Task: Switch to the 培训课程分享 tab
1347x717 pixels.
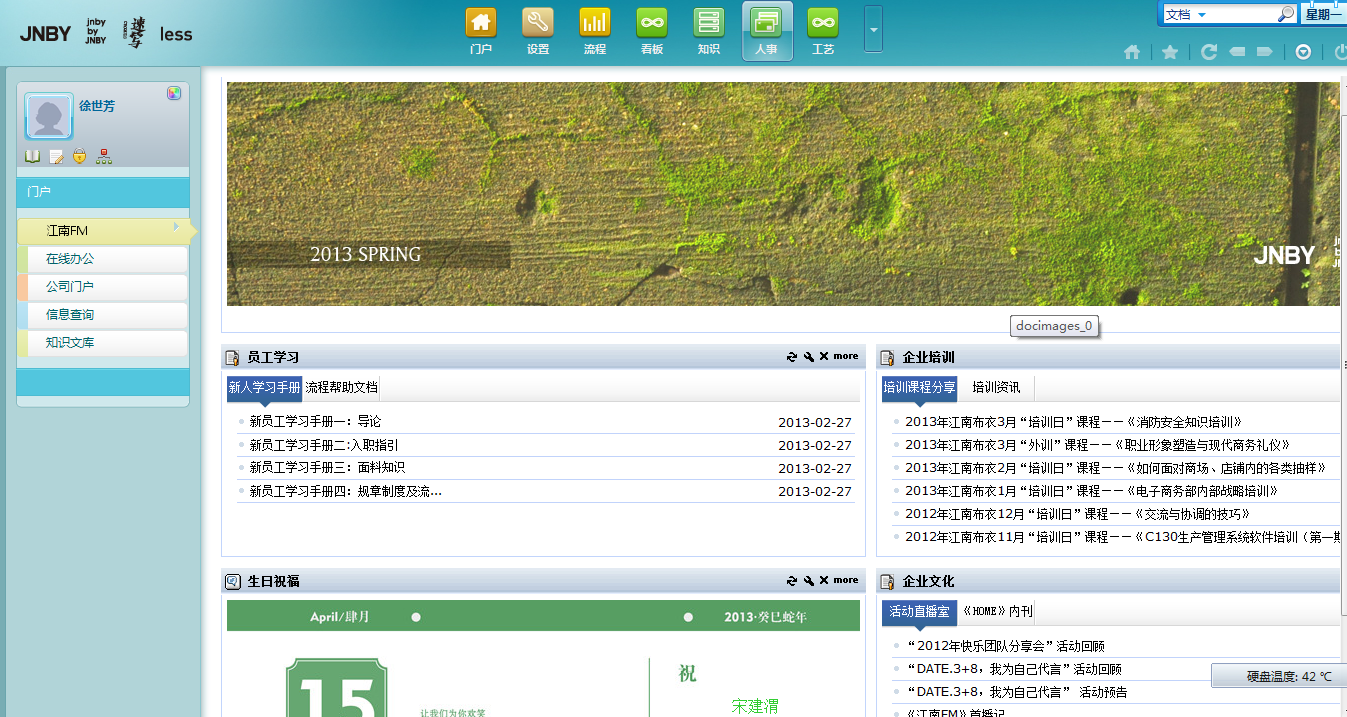Action: pos(919,388)
